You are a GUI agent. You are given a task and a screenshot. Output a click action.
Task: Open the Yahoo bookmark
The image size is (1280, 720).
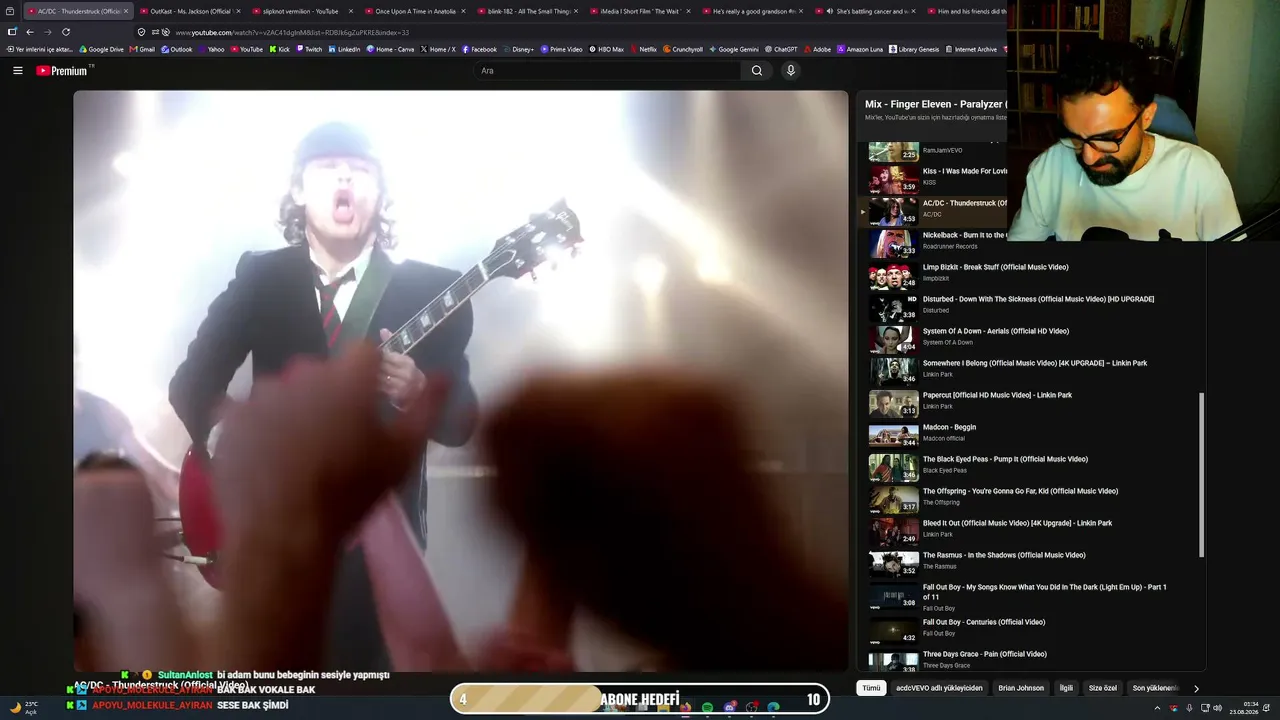[211, 49]
